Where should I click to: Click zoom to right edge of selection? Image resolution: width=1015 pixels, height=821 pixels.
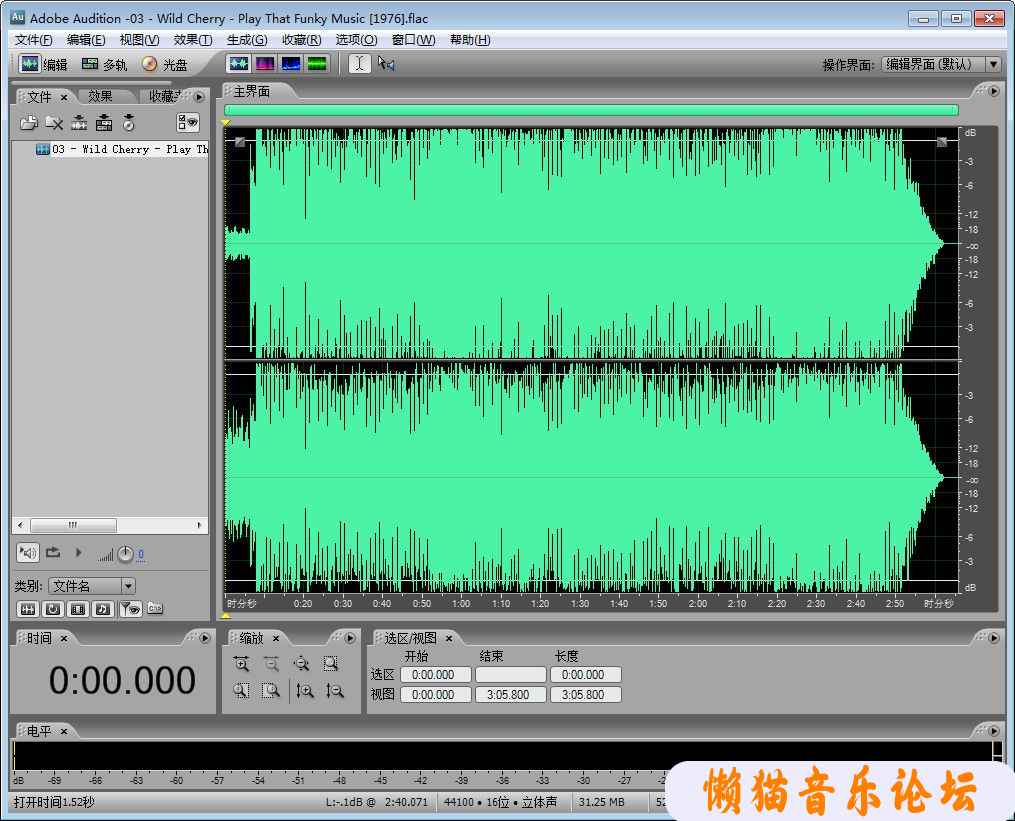pyautogui.click(x=271, y=691)
